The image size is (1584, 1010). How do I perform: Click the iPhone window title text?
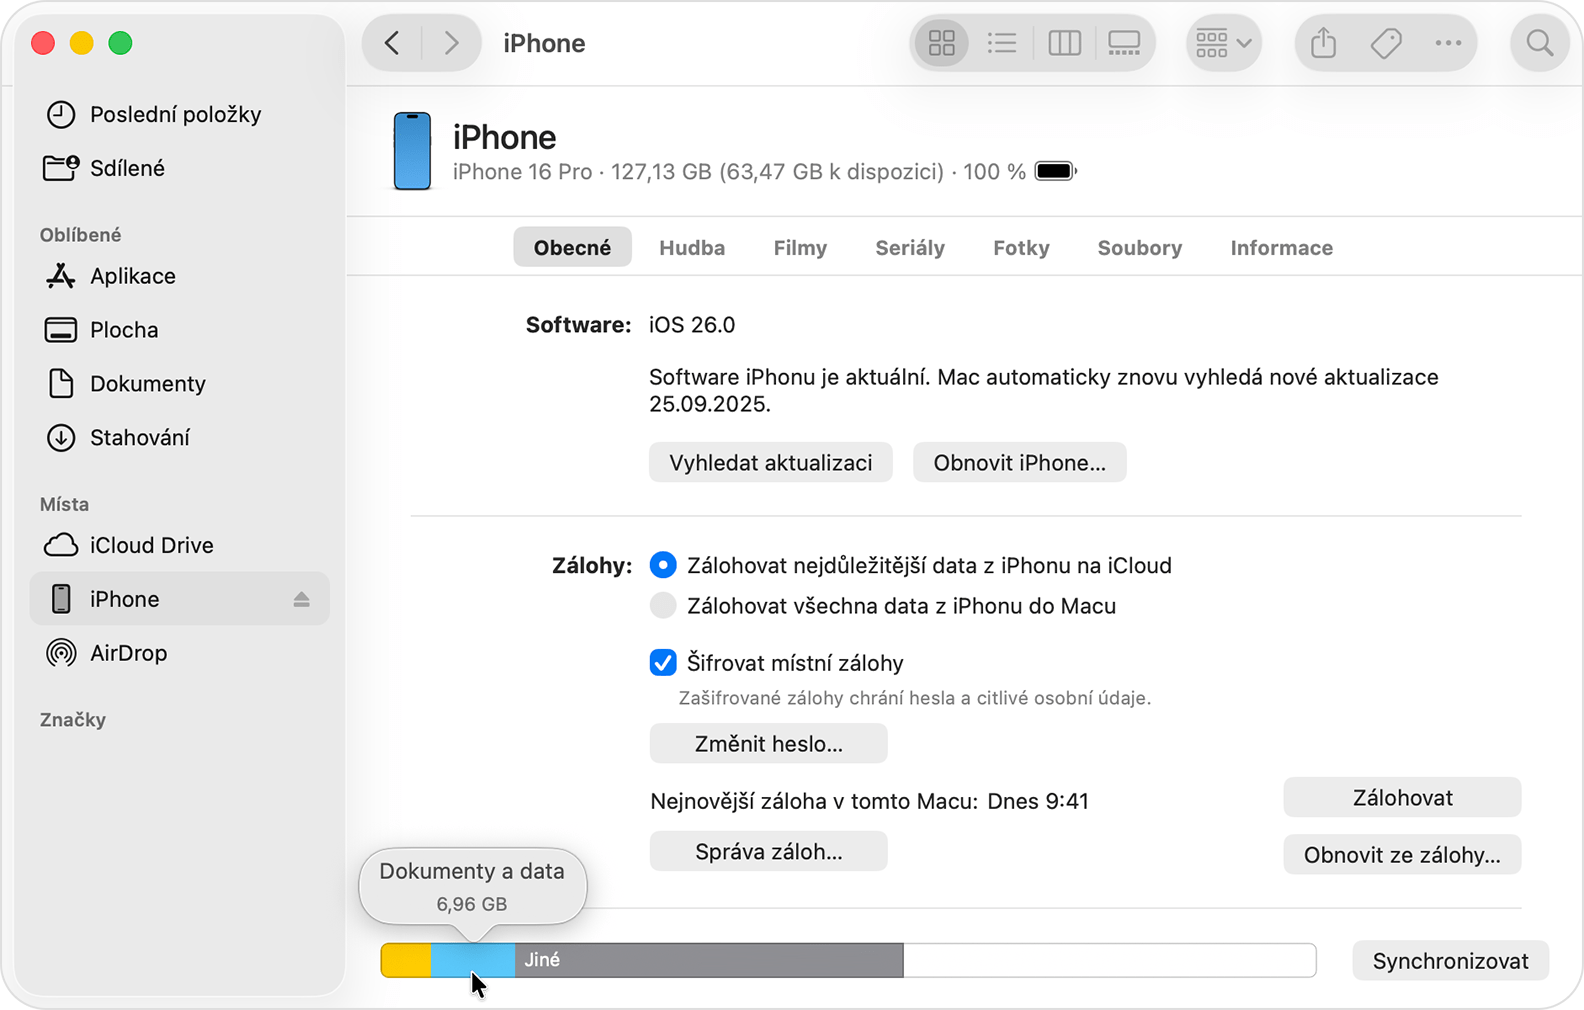point(544,43)
